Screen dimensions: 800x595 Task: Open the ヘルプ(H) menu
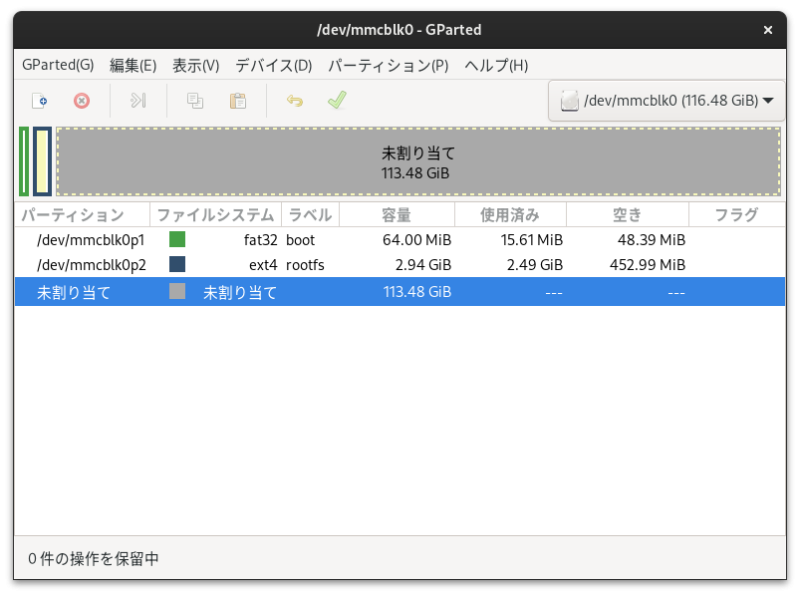click(496, 65)
